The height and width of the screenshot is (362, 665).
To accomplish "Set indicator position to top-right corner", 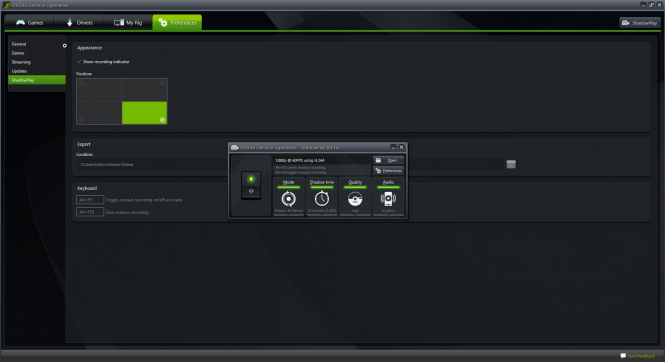I will 144,90.
